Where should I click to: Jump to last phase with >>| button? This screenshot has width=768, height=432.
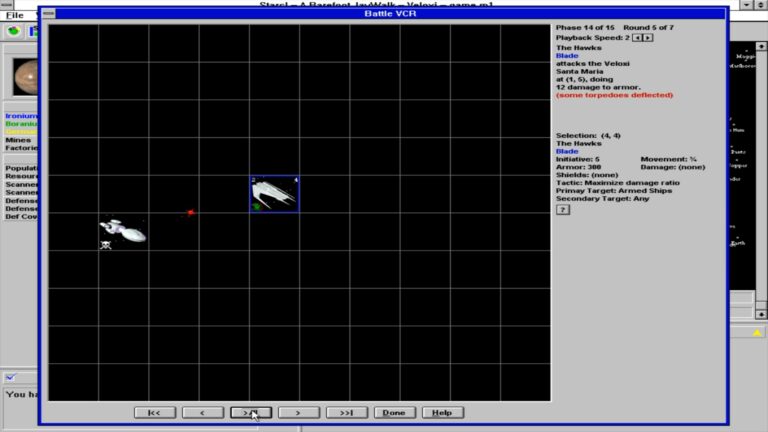347,412
